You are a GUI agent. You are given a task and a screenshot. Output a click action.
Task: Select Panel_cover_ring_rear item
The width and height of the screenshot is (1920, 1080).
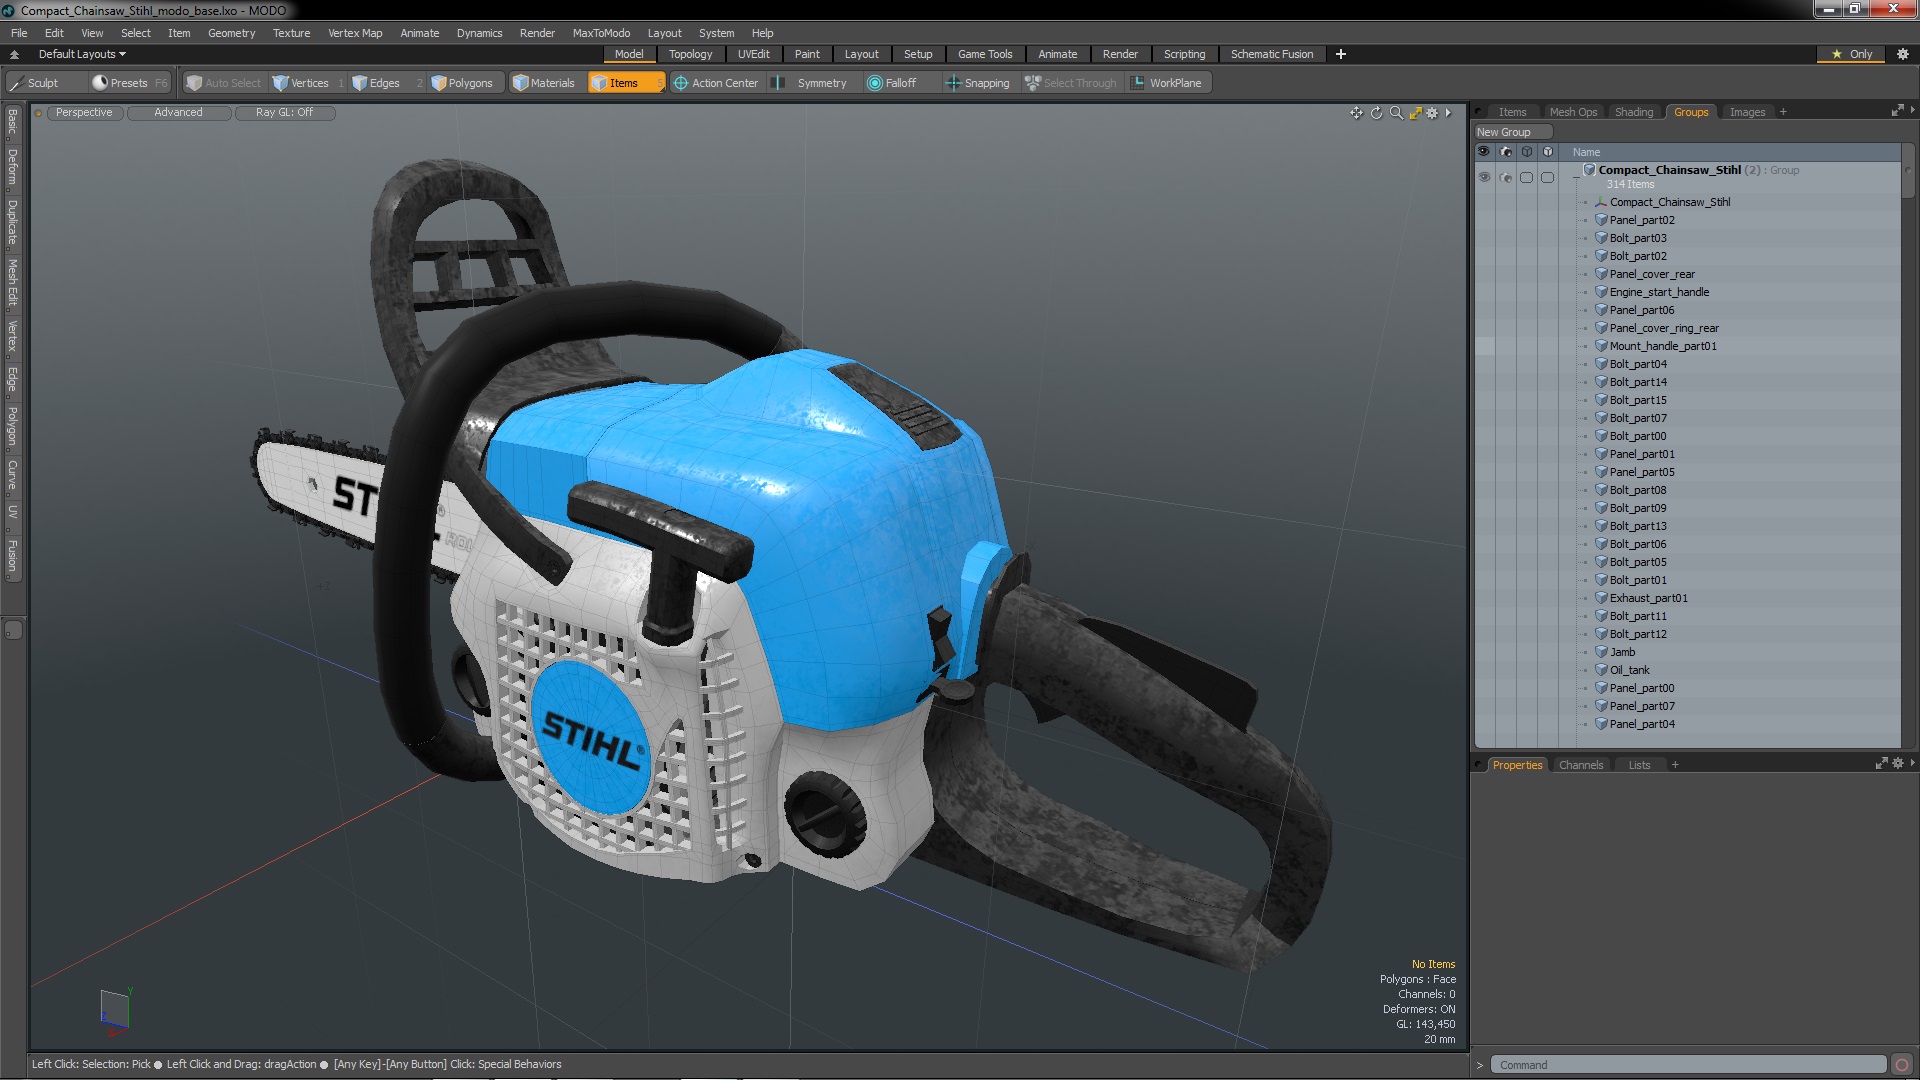click(1664, 328)
